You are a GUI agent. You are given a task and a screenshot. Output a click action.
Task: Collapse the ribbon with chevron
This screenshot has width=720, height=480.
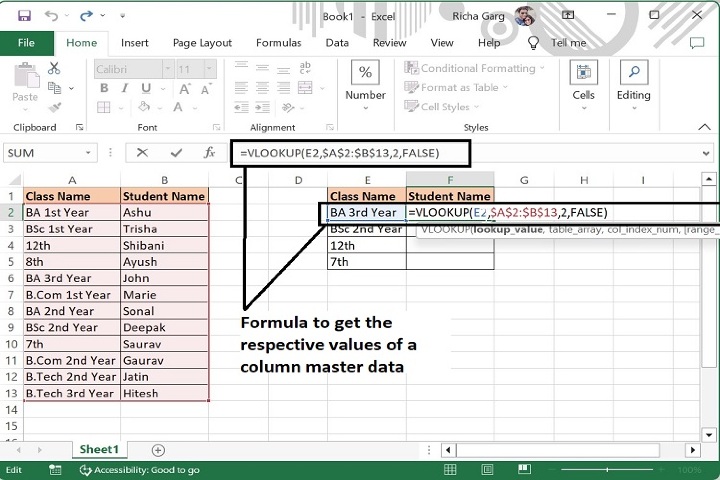[704, 127]
